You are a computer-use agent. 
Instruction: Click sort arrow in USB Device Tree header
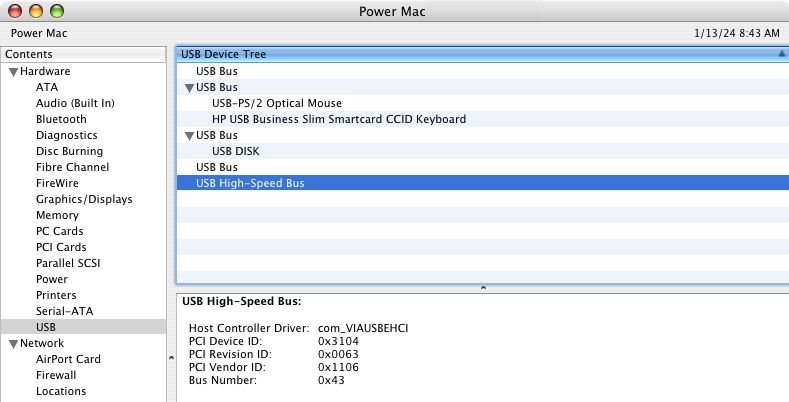(x=781, y=53)
